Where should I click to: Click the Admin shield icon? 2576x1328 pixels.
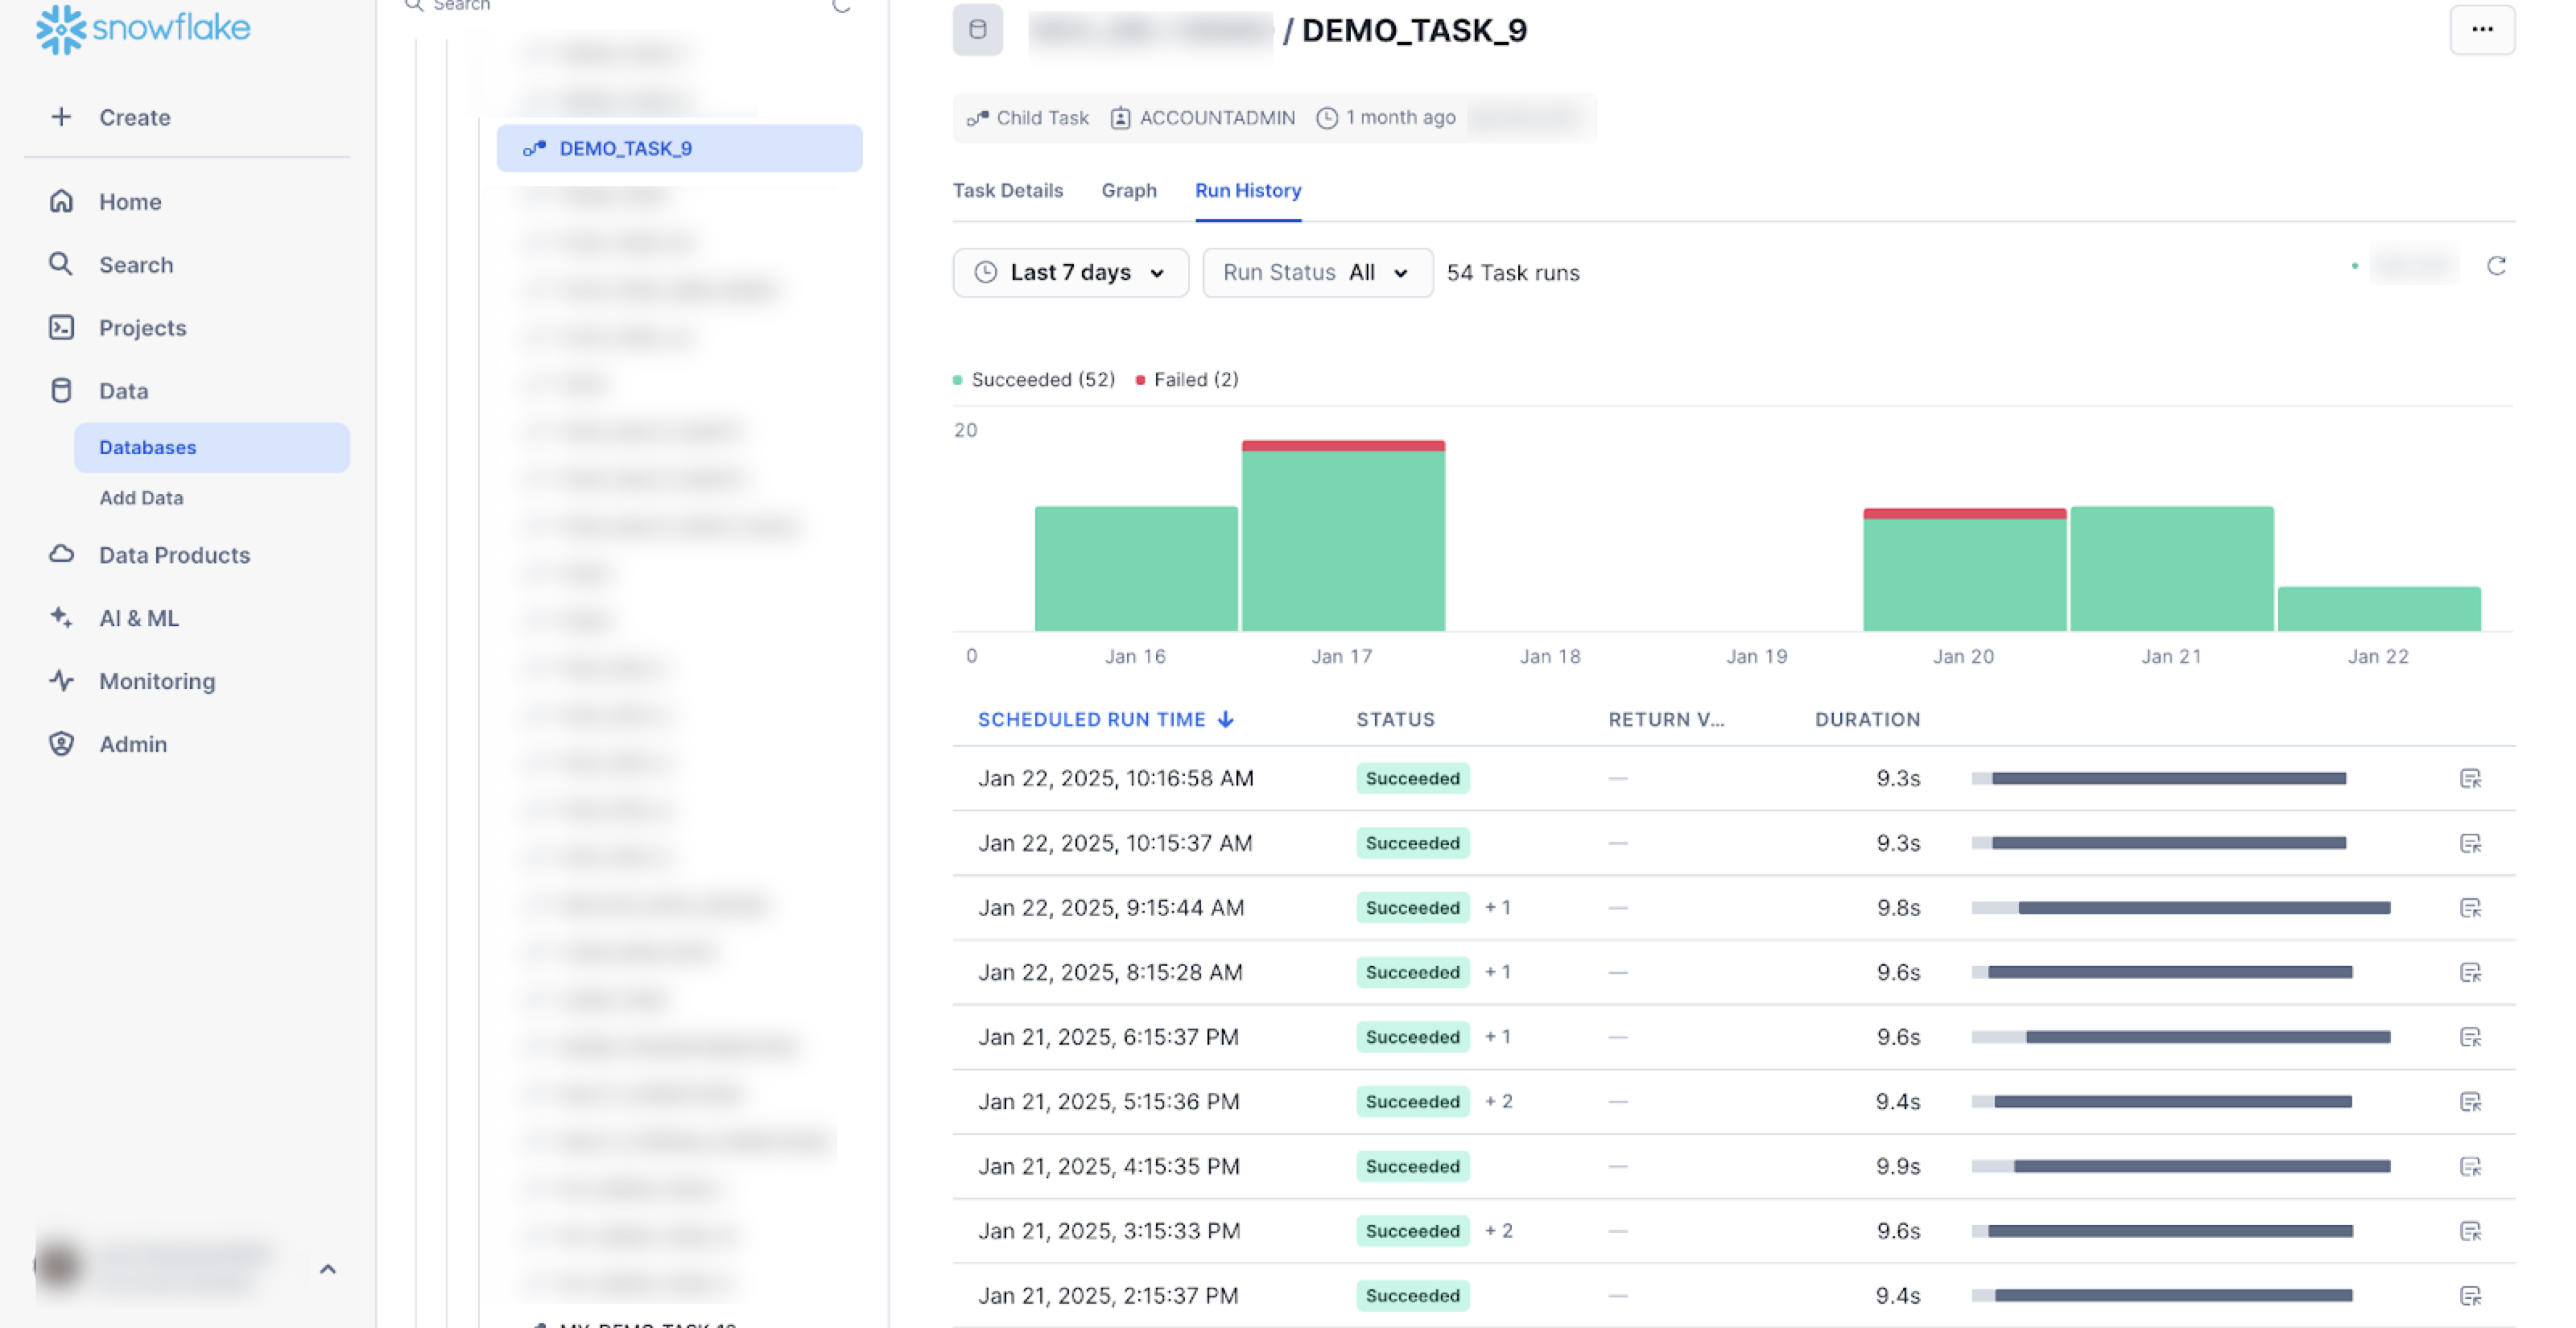click(61, 744)
